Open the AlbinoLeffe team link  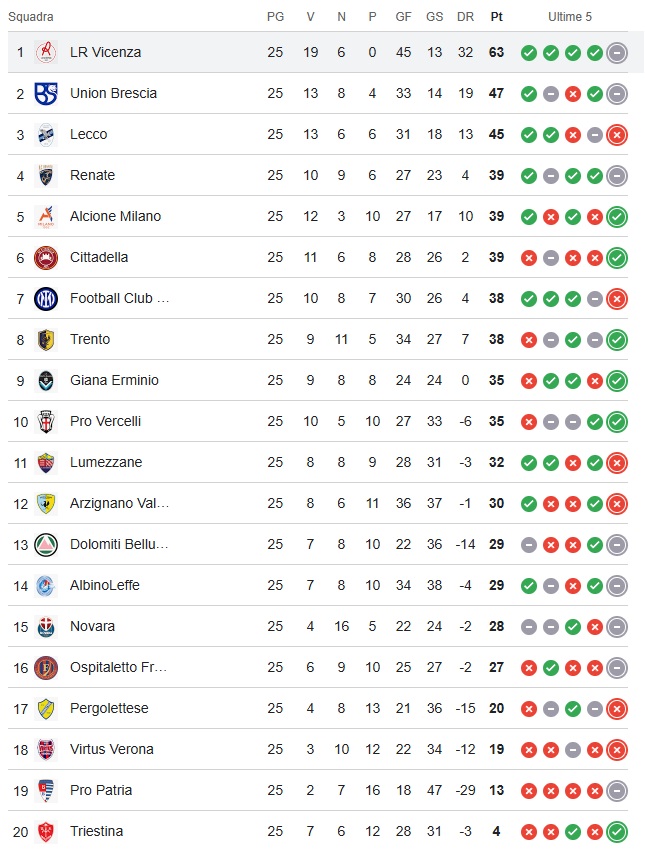[x=105, y=585]
